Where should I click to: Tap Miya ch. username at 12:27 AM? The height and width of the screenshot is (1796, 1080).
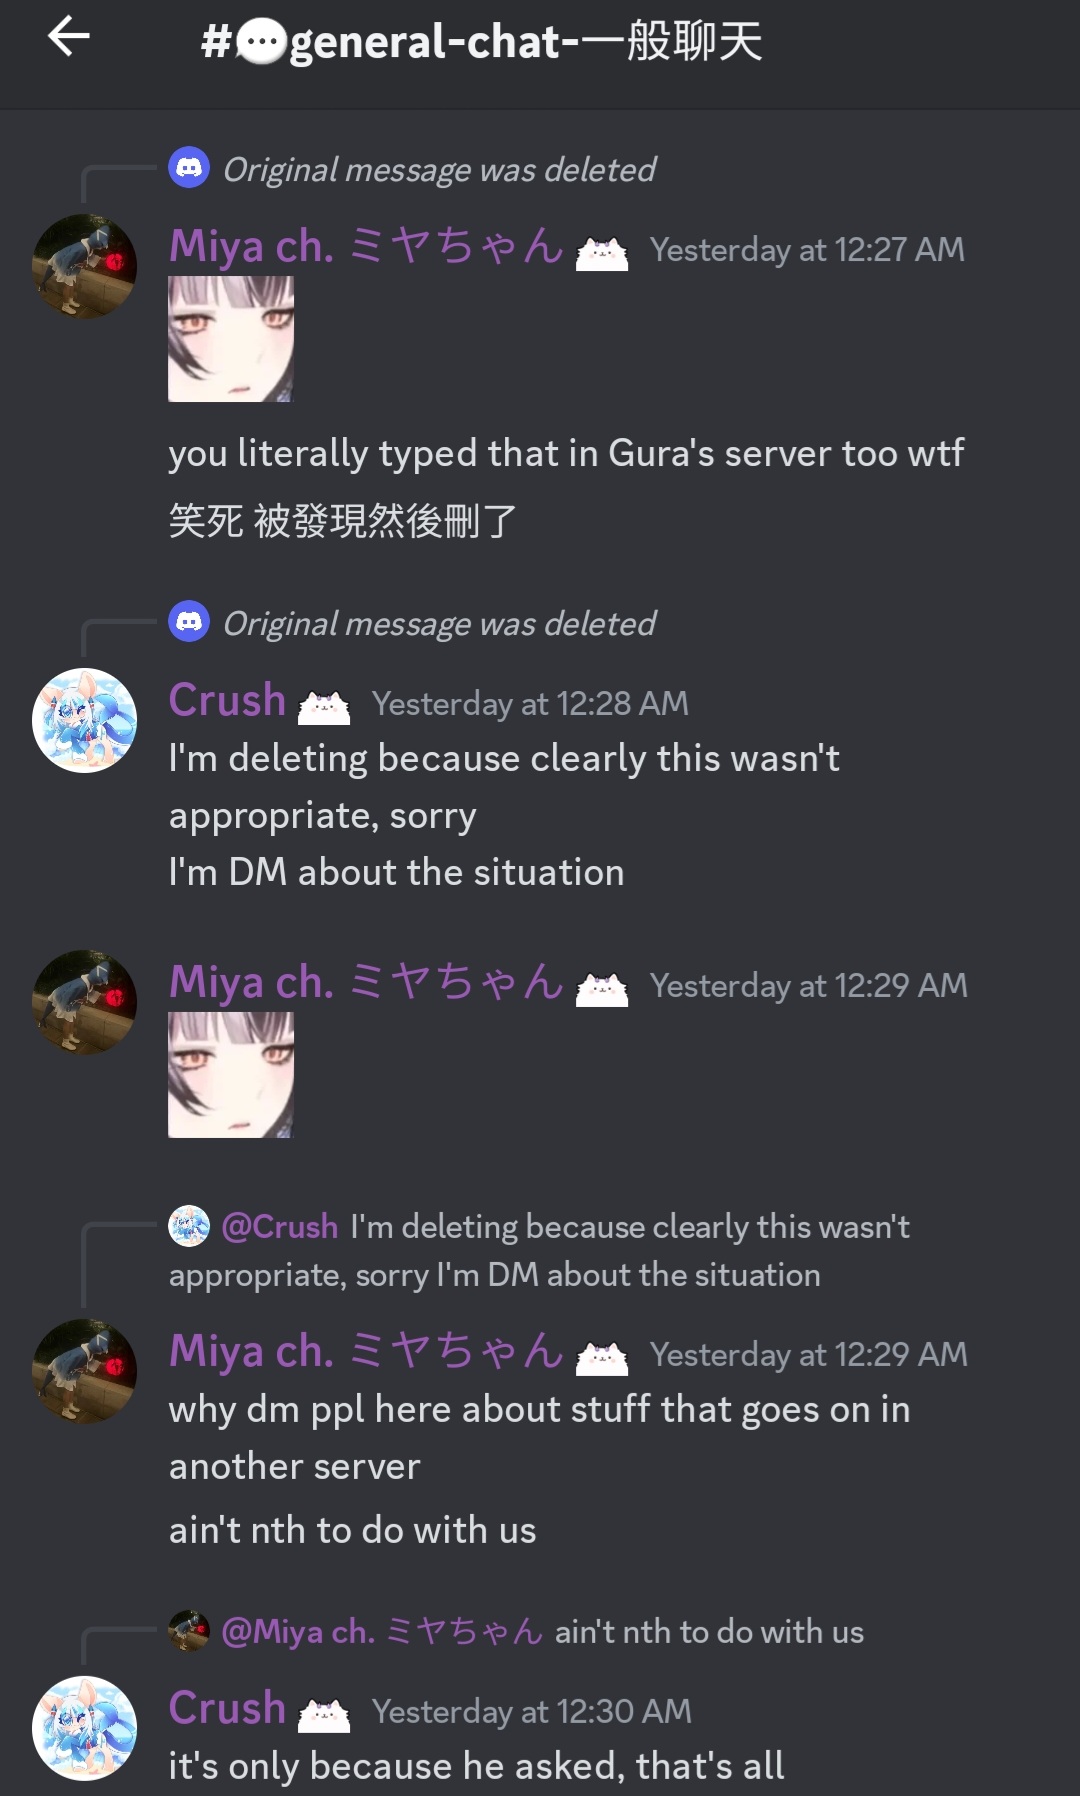pyautogui.click(x=367, y=246)
